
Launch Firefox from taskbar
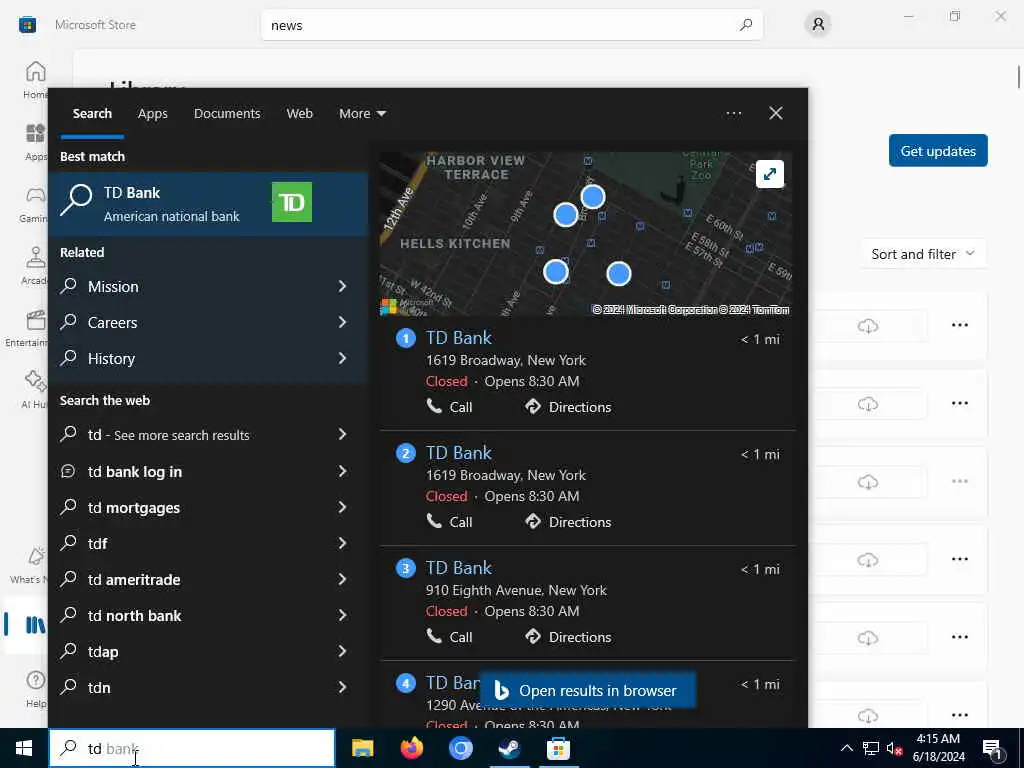411,748
